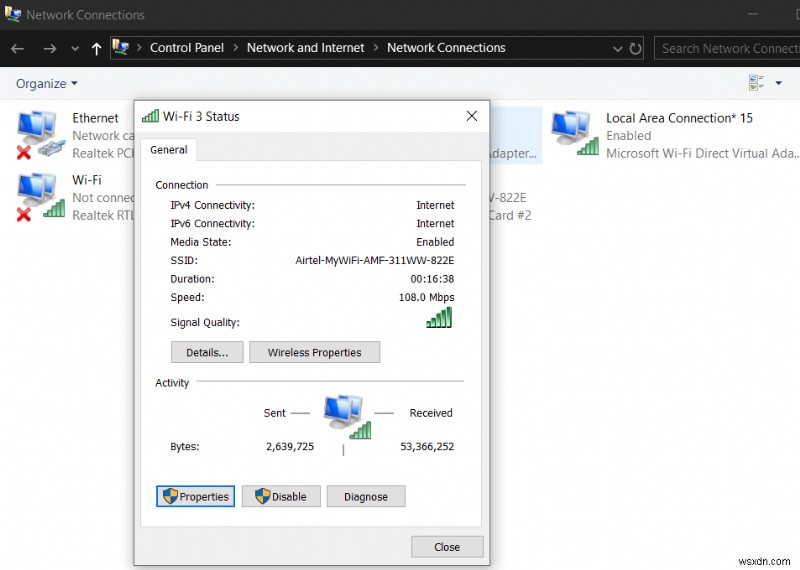Screen dimensions: 800x570
Task: Select the Network Connections breadcrumb
Action: pos(446,48)
